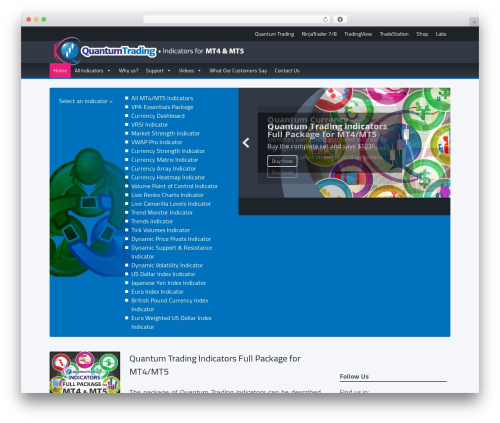The height and width of the screenshot is (423, 500).
Task: Expand the Support dropdown menu
Action: coord(158,71)
